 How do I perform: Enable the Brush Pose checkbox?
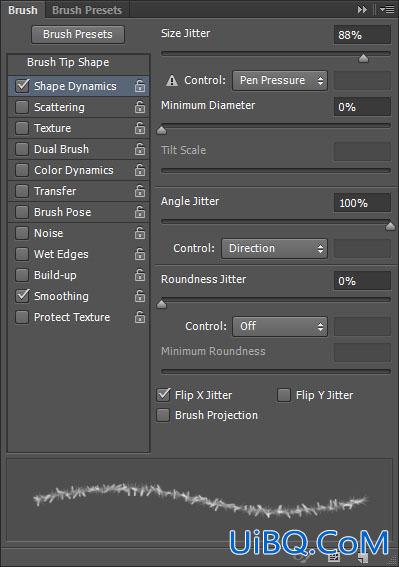[22, 212]
